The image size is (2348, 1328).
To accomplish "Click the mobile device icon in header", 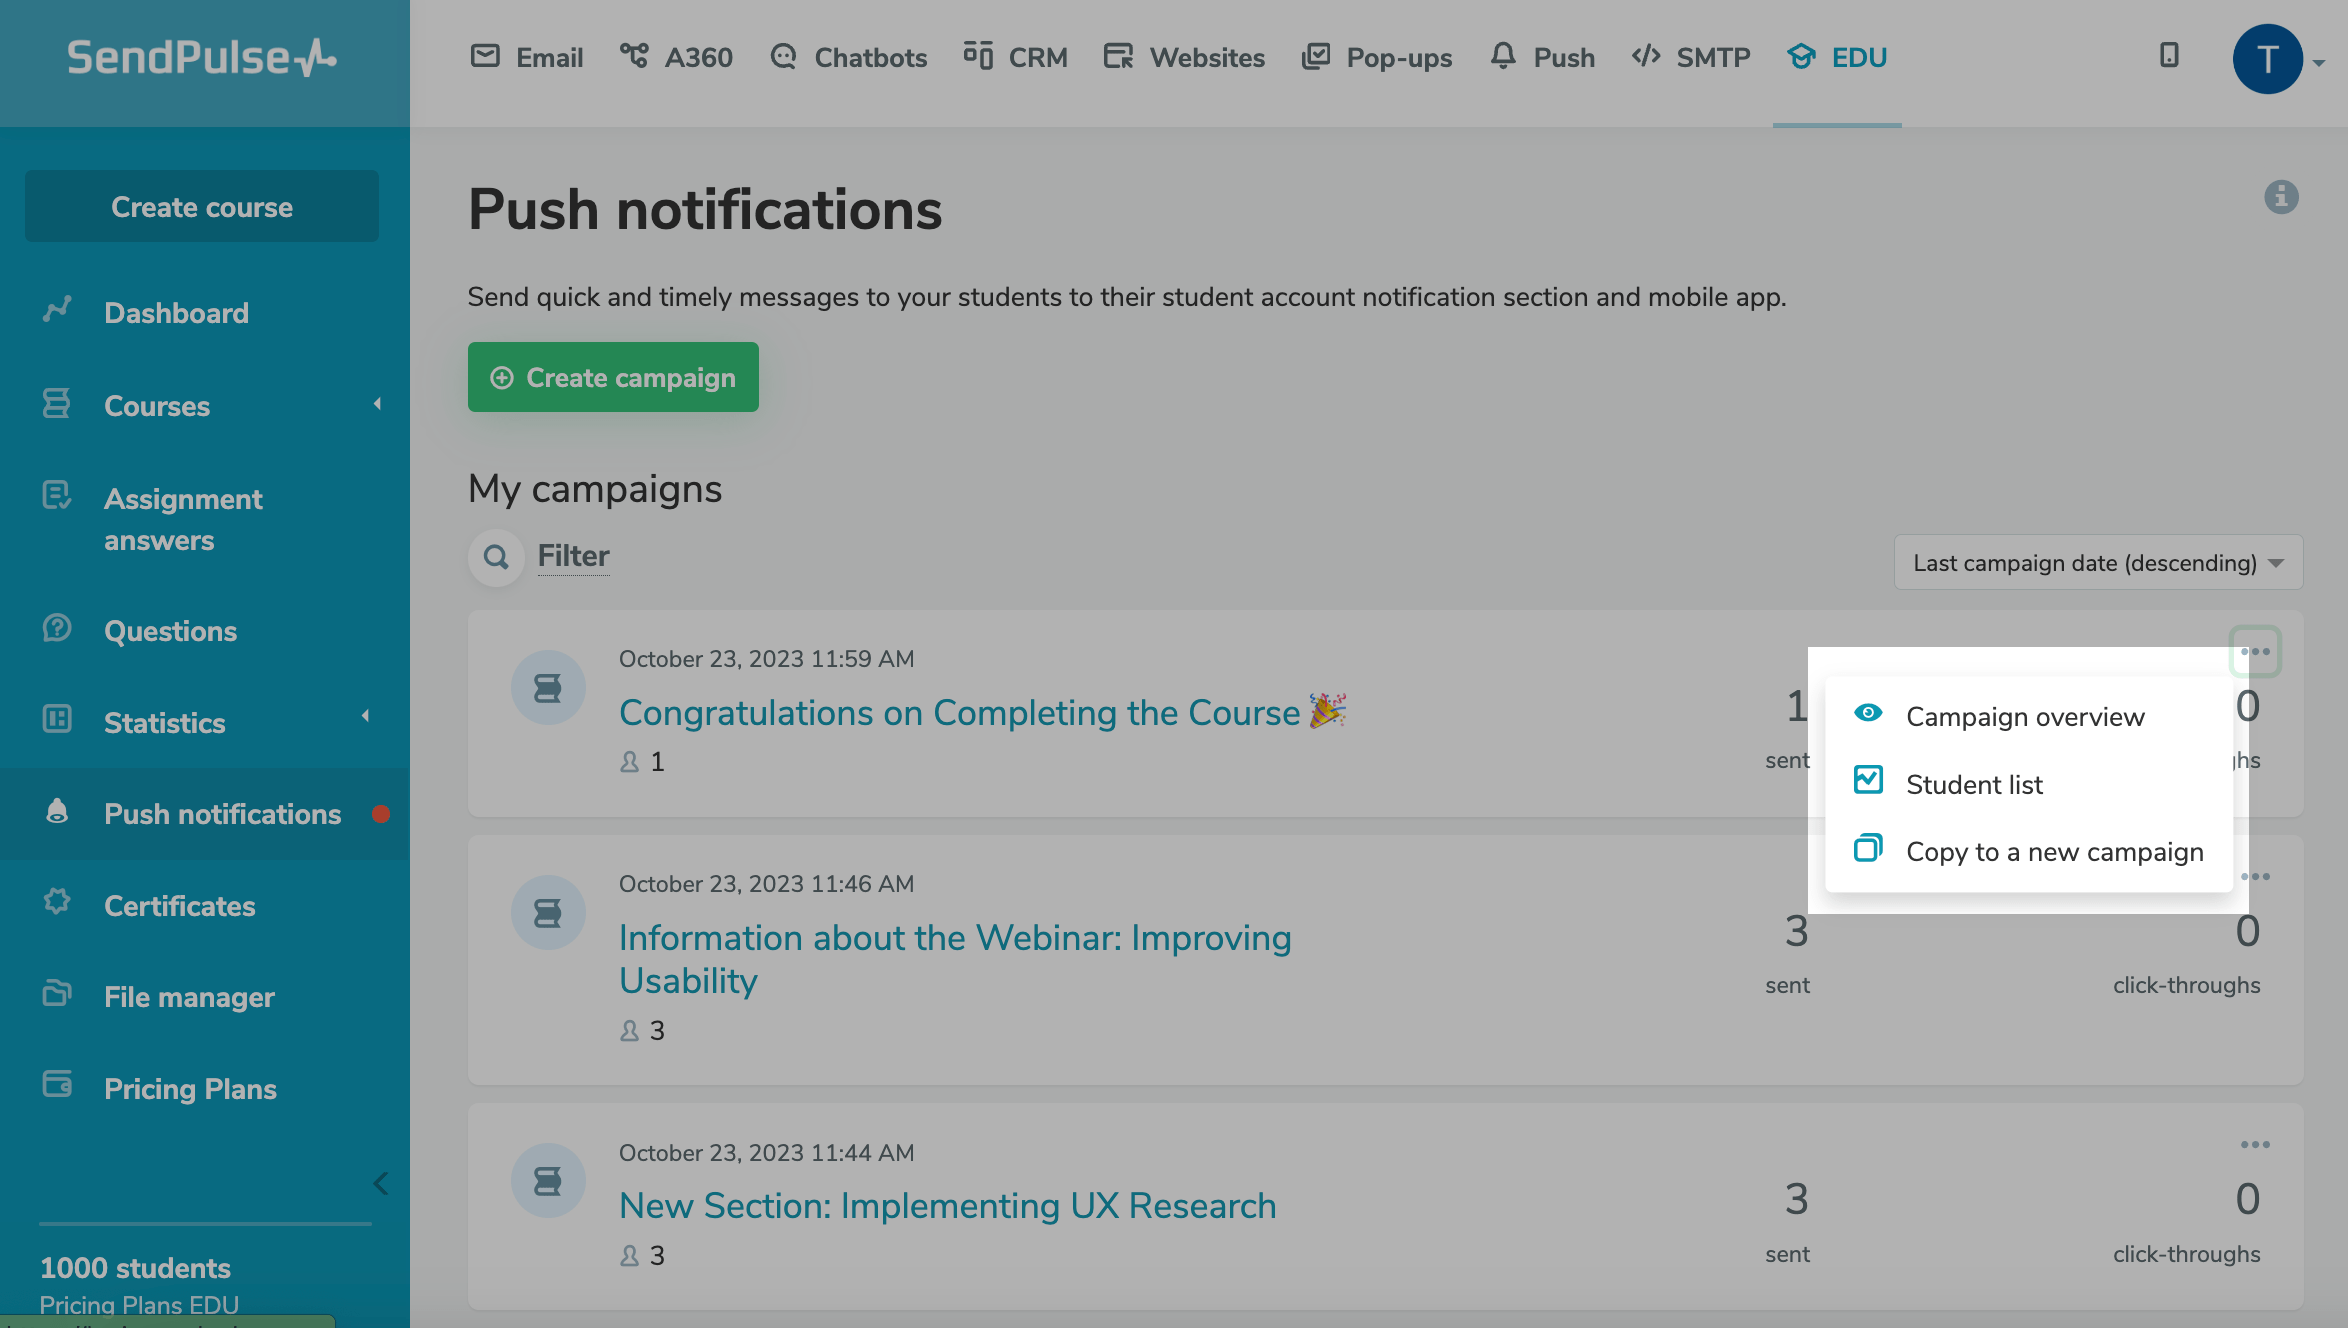I will coord(2168,56).
